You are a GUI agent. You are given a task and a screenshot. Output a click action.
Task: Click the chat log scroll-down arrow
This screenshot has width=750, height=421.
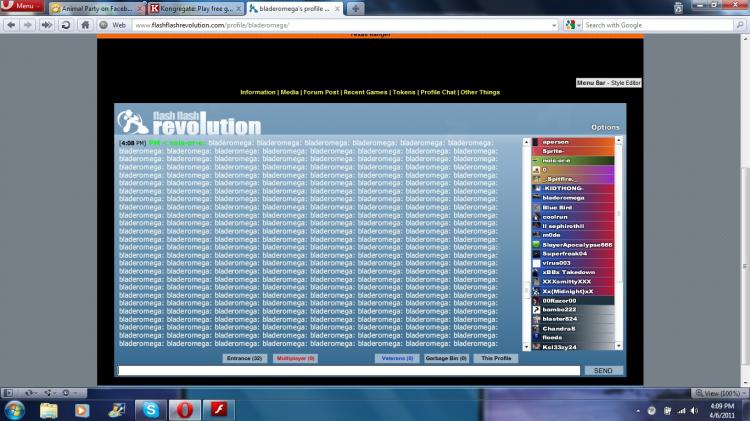[x=526, y=347]
